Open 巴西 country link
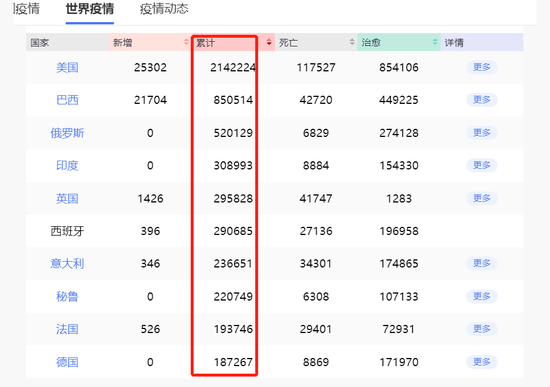Screen dimensions: 550x387 click(67, 100)
